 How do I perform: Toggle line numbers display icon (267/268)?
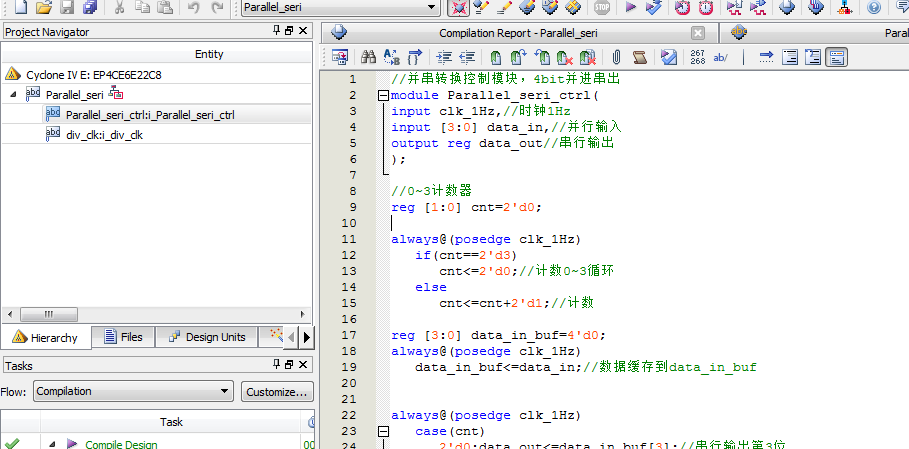(697, 57)
